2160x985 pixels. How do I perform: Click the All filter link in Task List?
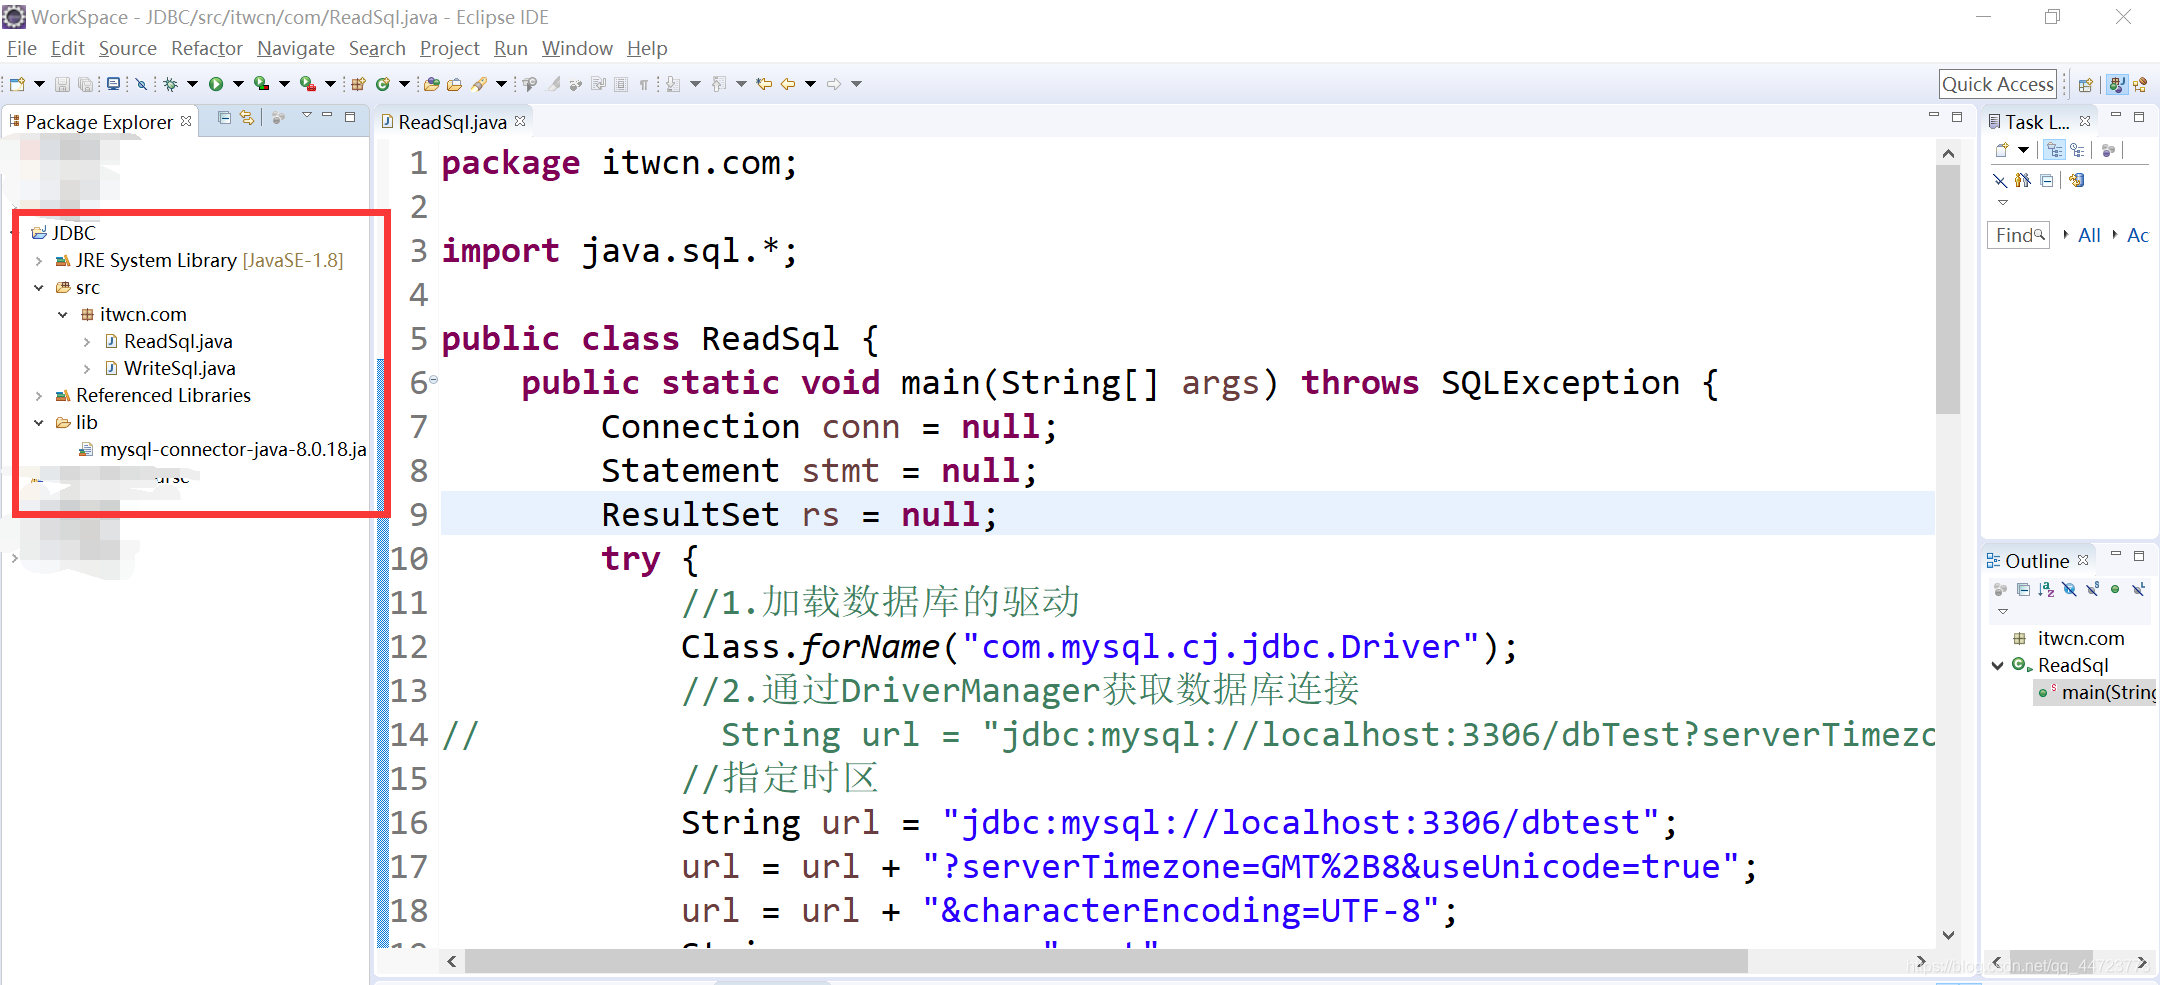point(2089,235)
